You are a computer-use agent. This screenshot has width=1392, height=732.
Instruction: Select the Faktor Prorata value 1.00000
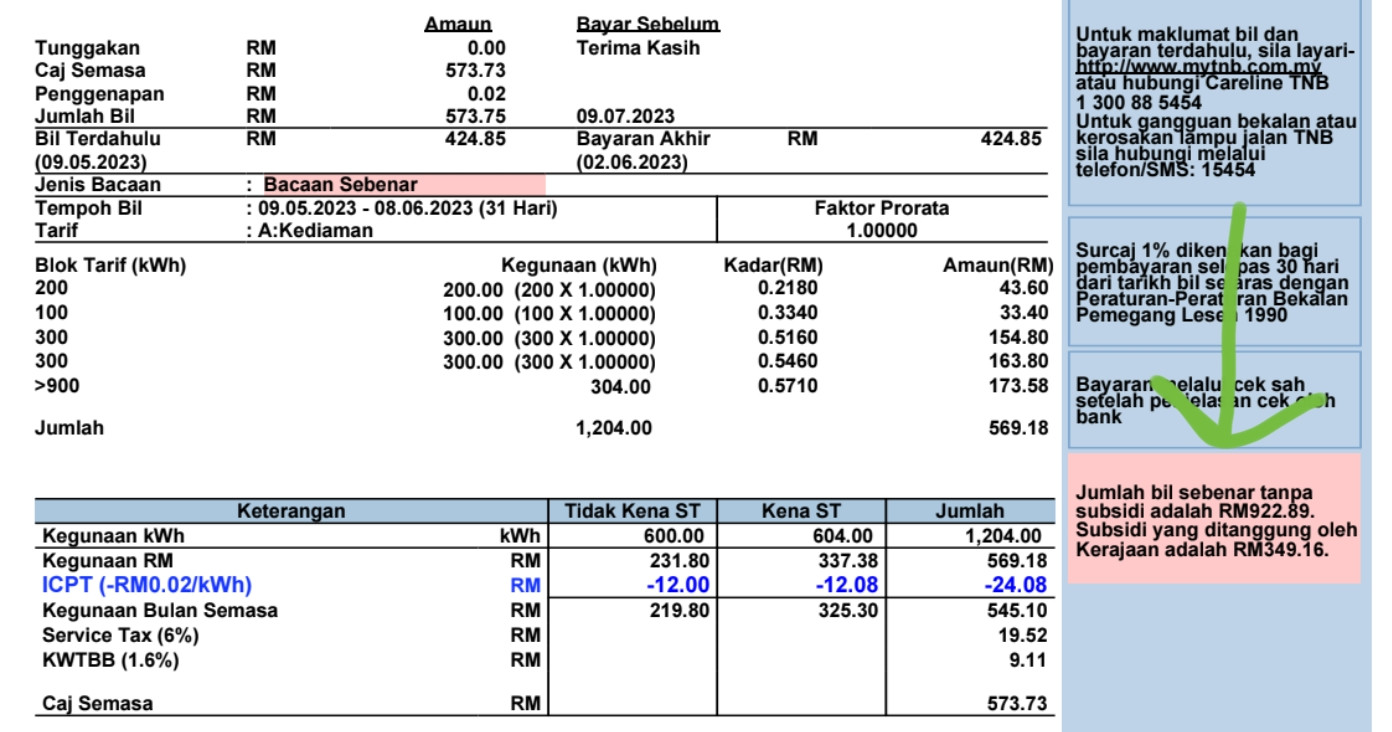[881, 231]
